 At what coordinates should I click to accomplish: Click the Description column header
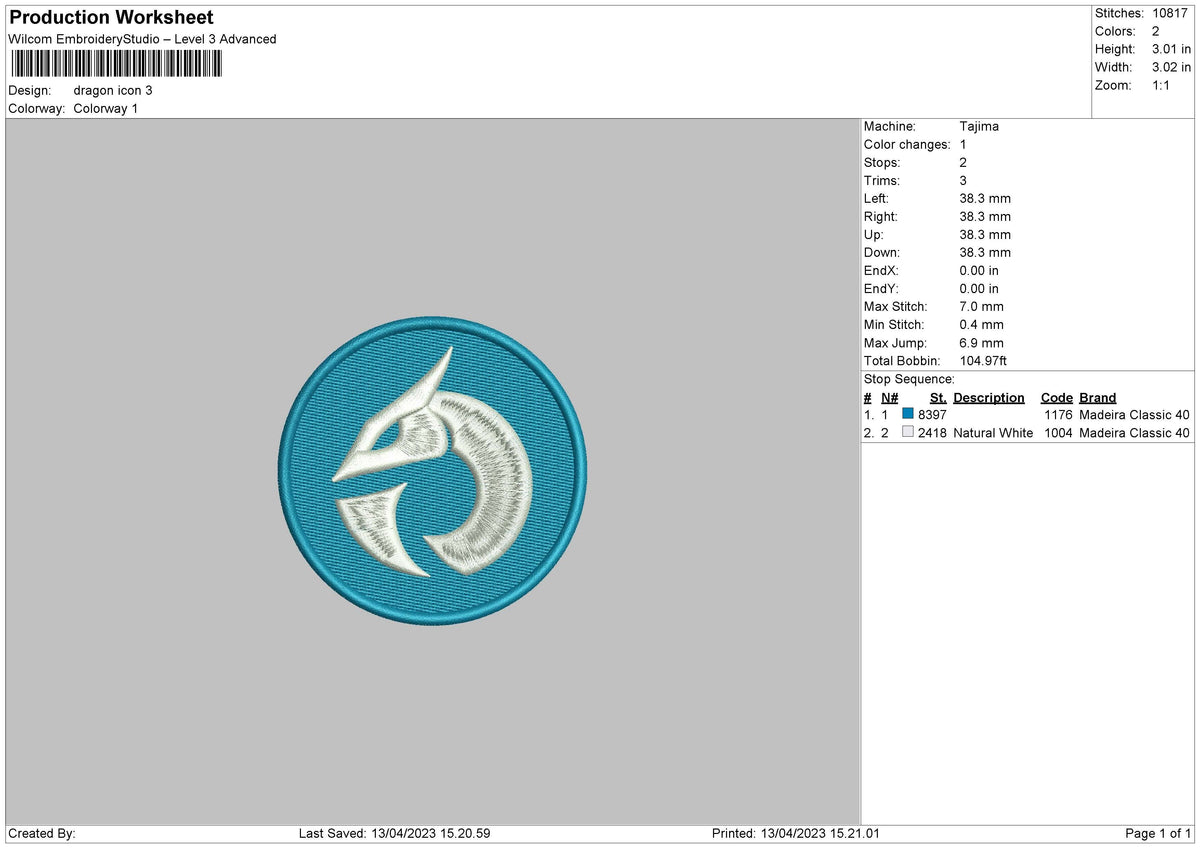[x=989, y=397]
